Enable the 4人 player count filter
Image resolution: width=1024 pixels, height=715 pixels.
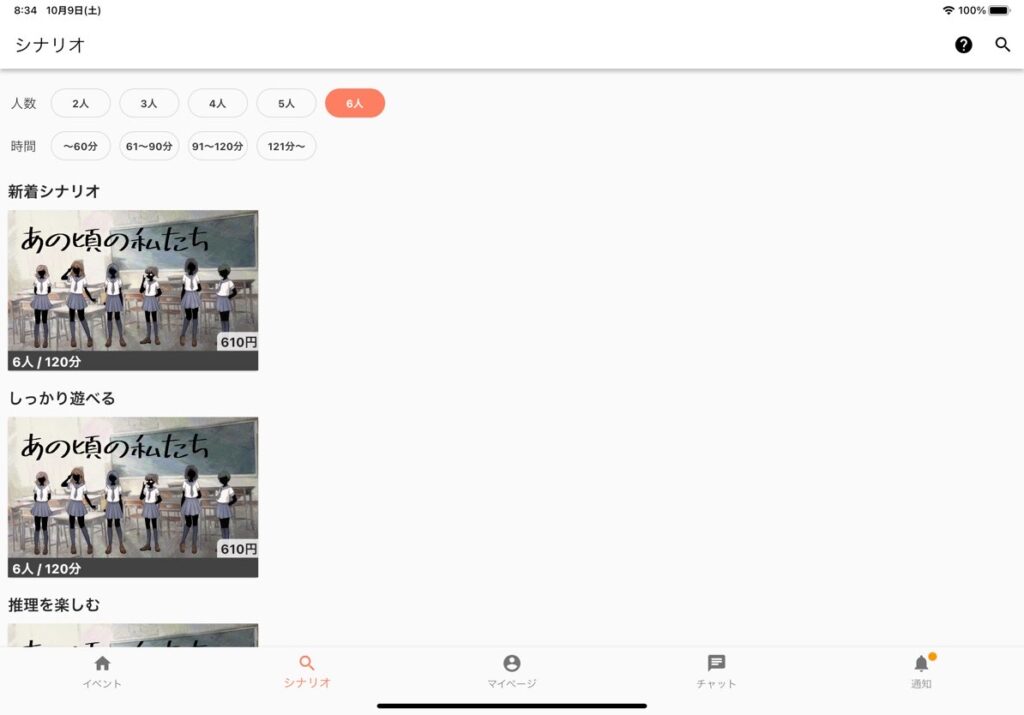pyautogui.click(x=218, y=103)
